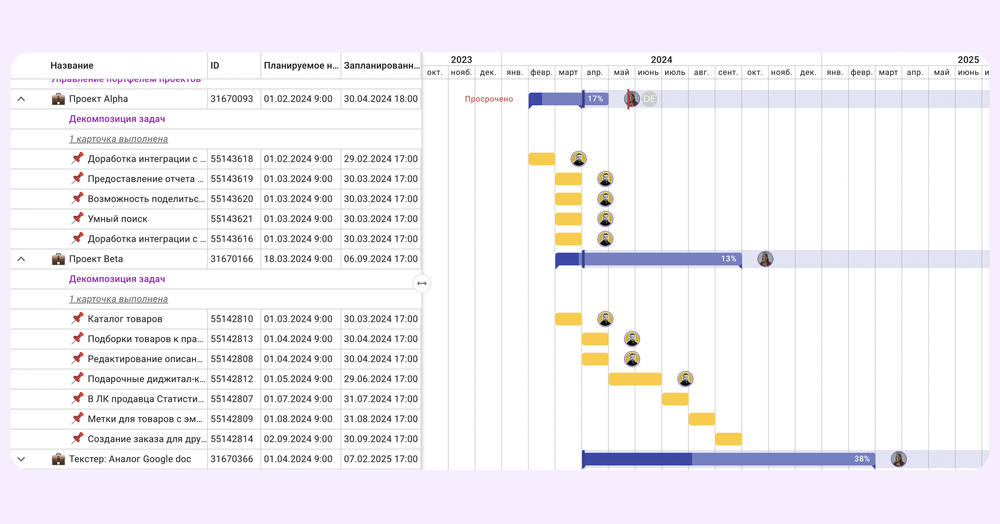Click the pin icon beside Каталог товаров
This screenshot has width=1000, height=524.
click(77, 319)
